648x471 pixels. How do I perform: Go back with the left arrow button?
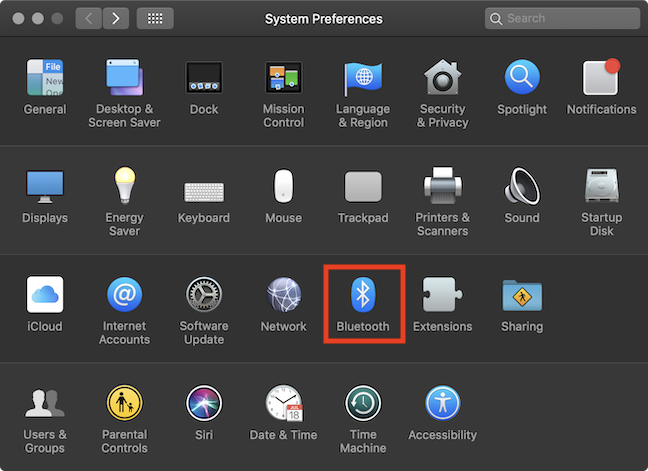89,19
